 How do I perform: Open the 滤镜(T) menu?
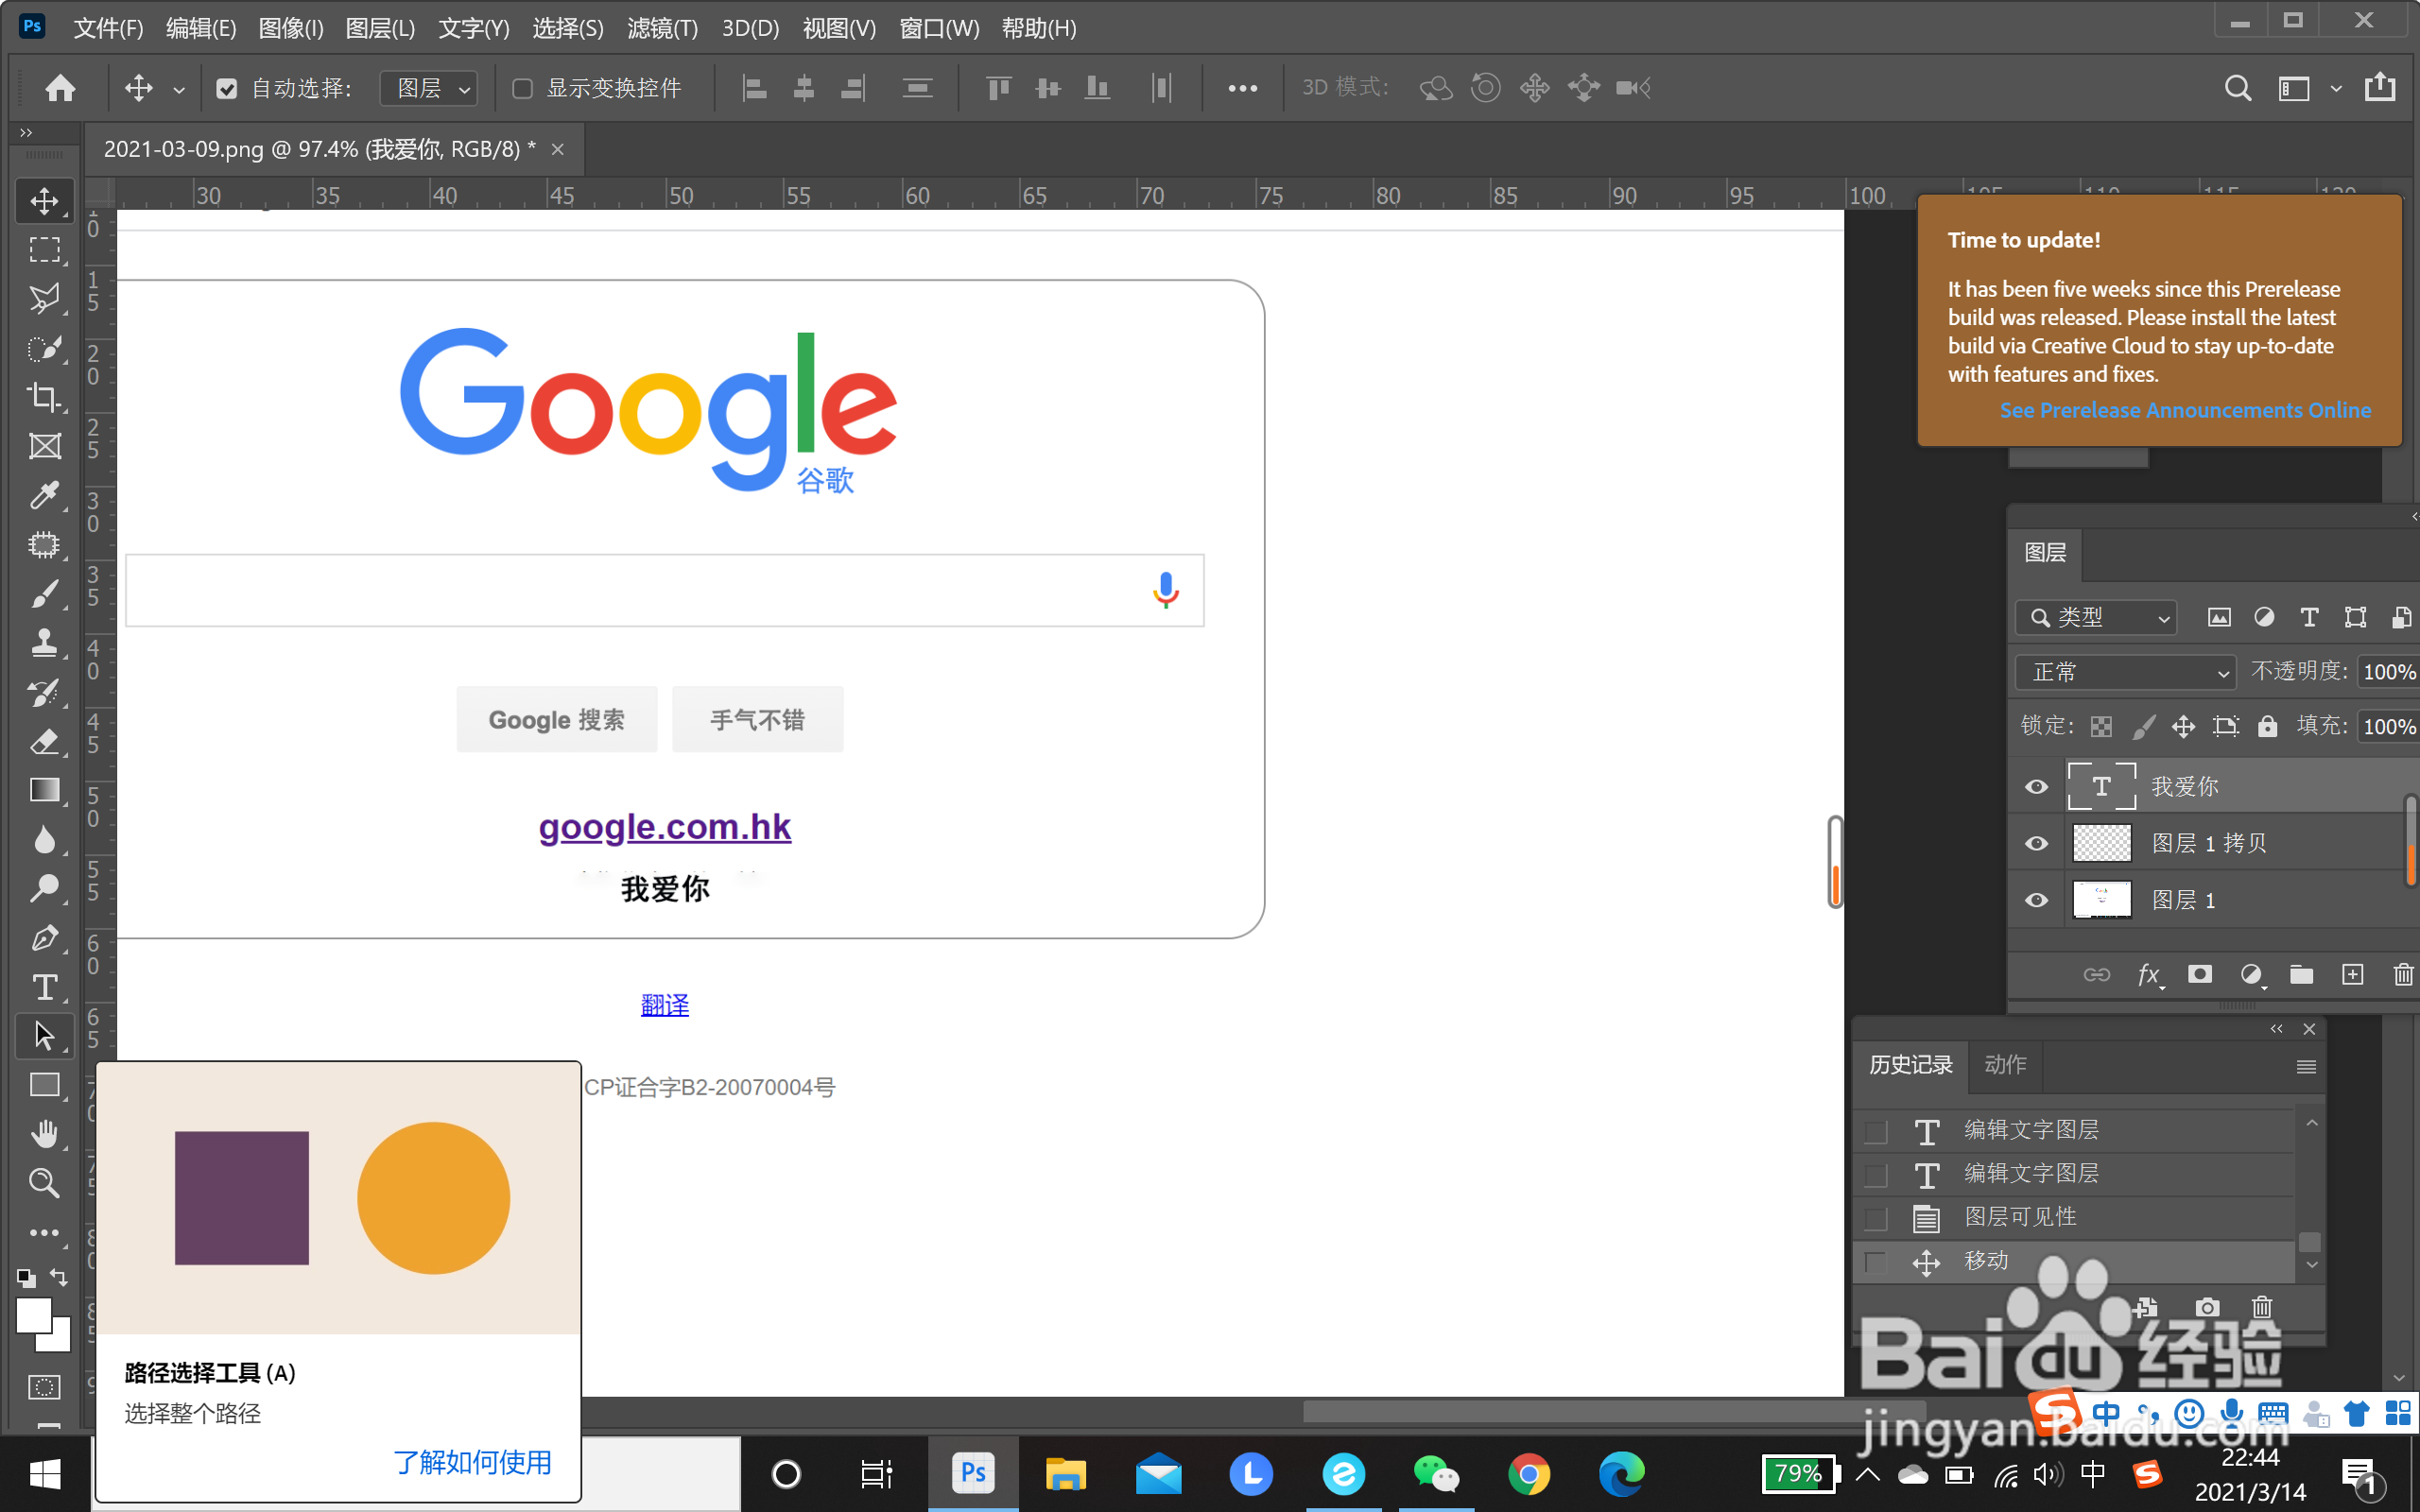point(662,28)
